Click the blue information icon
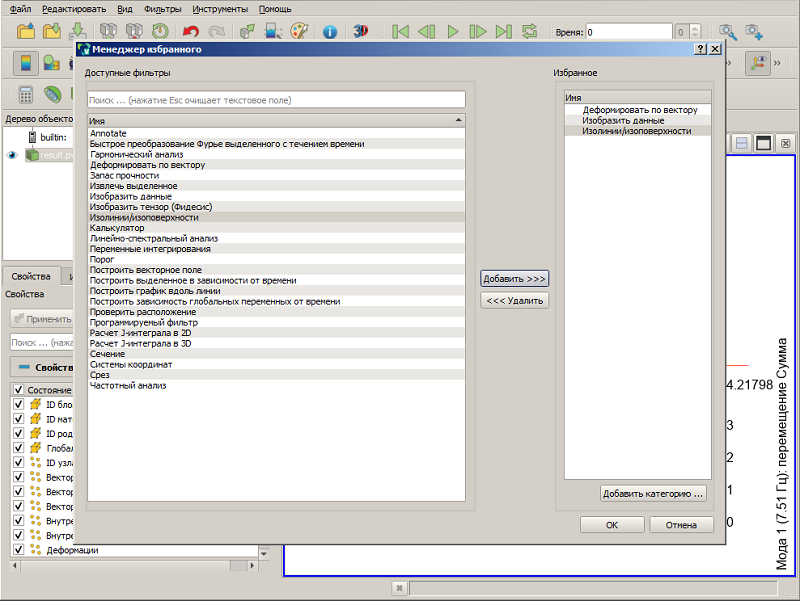 [x=330, y=32]
